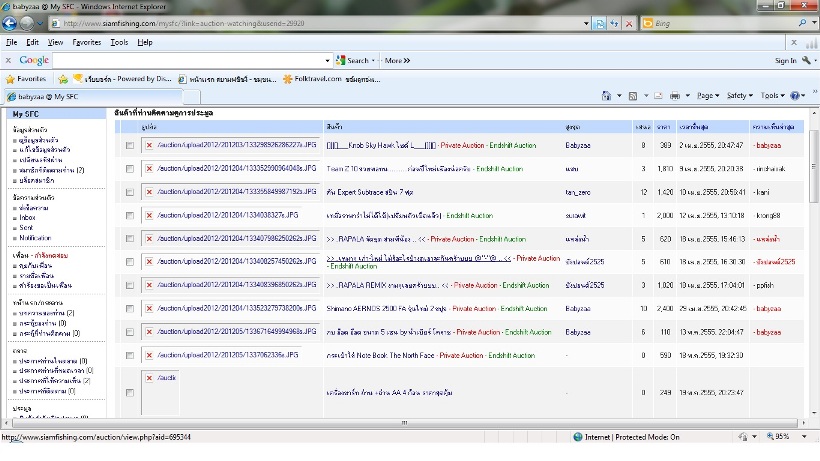Click the Google toolbar wrench settings icon

pos(806,61)
